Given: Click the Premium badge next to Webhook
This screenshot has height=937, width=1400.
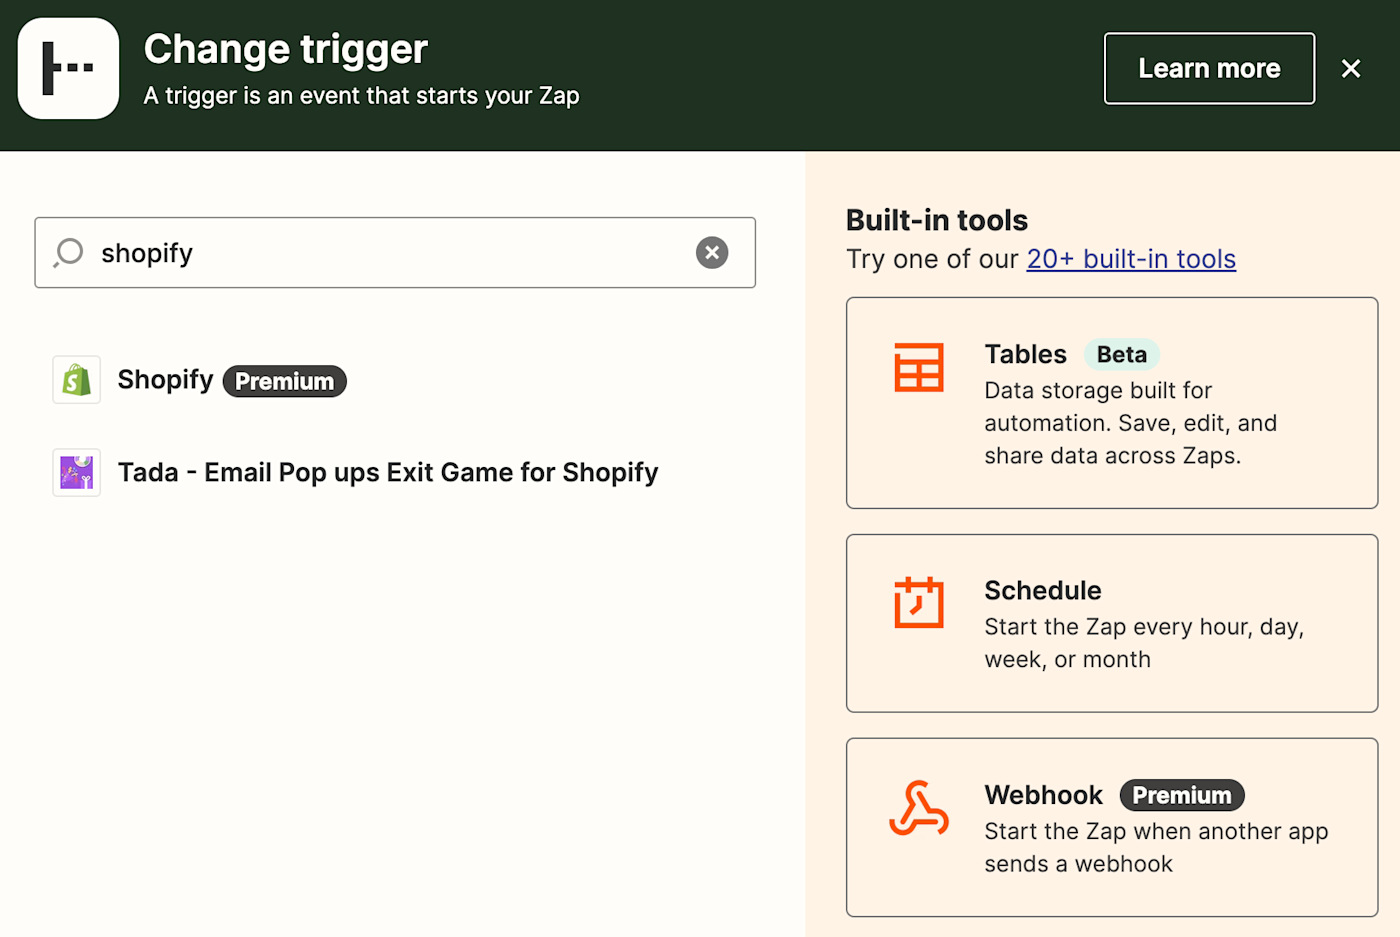Looking at the screenshot, I should 1182,795.
